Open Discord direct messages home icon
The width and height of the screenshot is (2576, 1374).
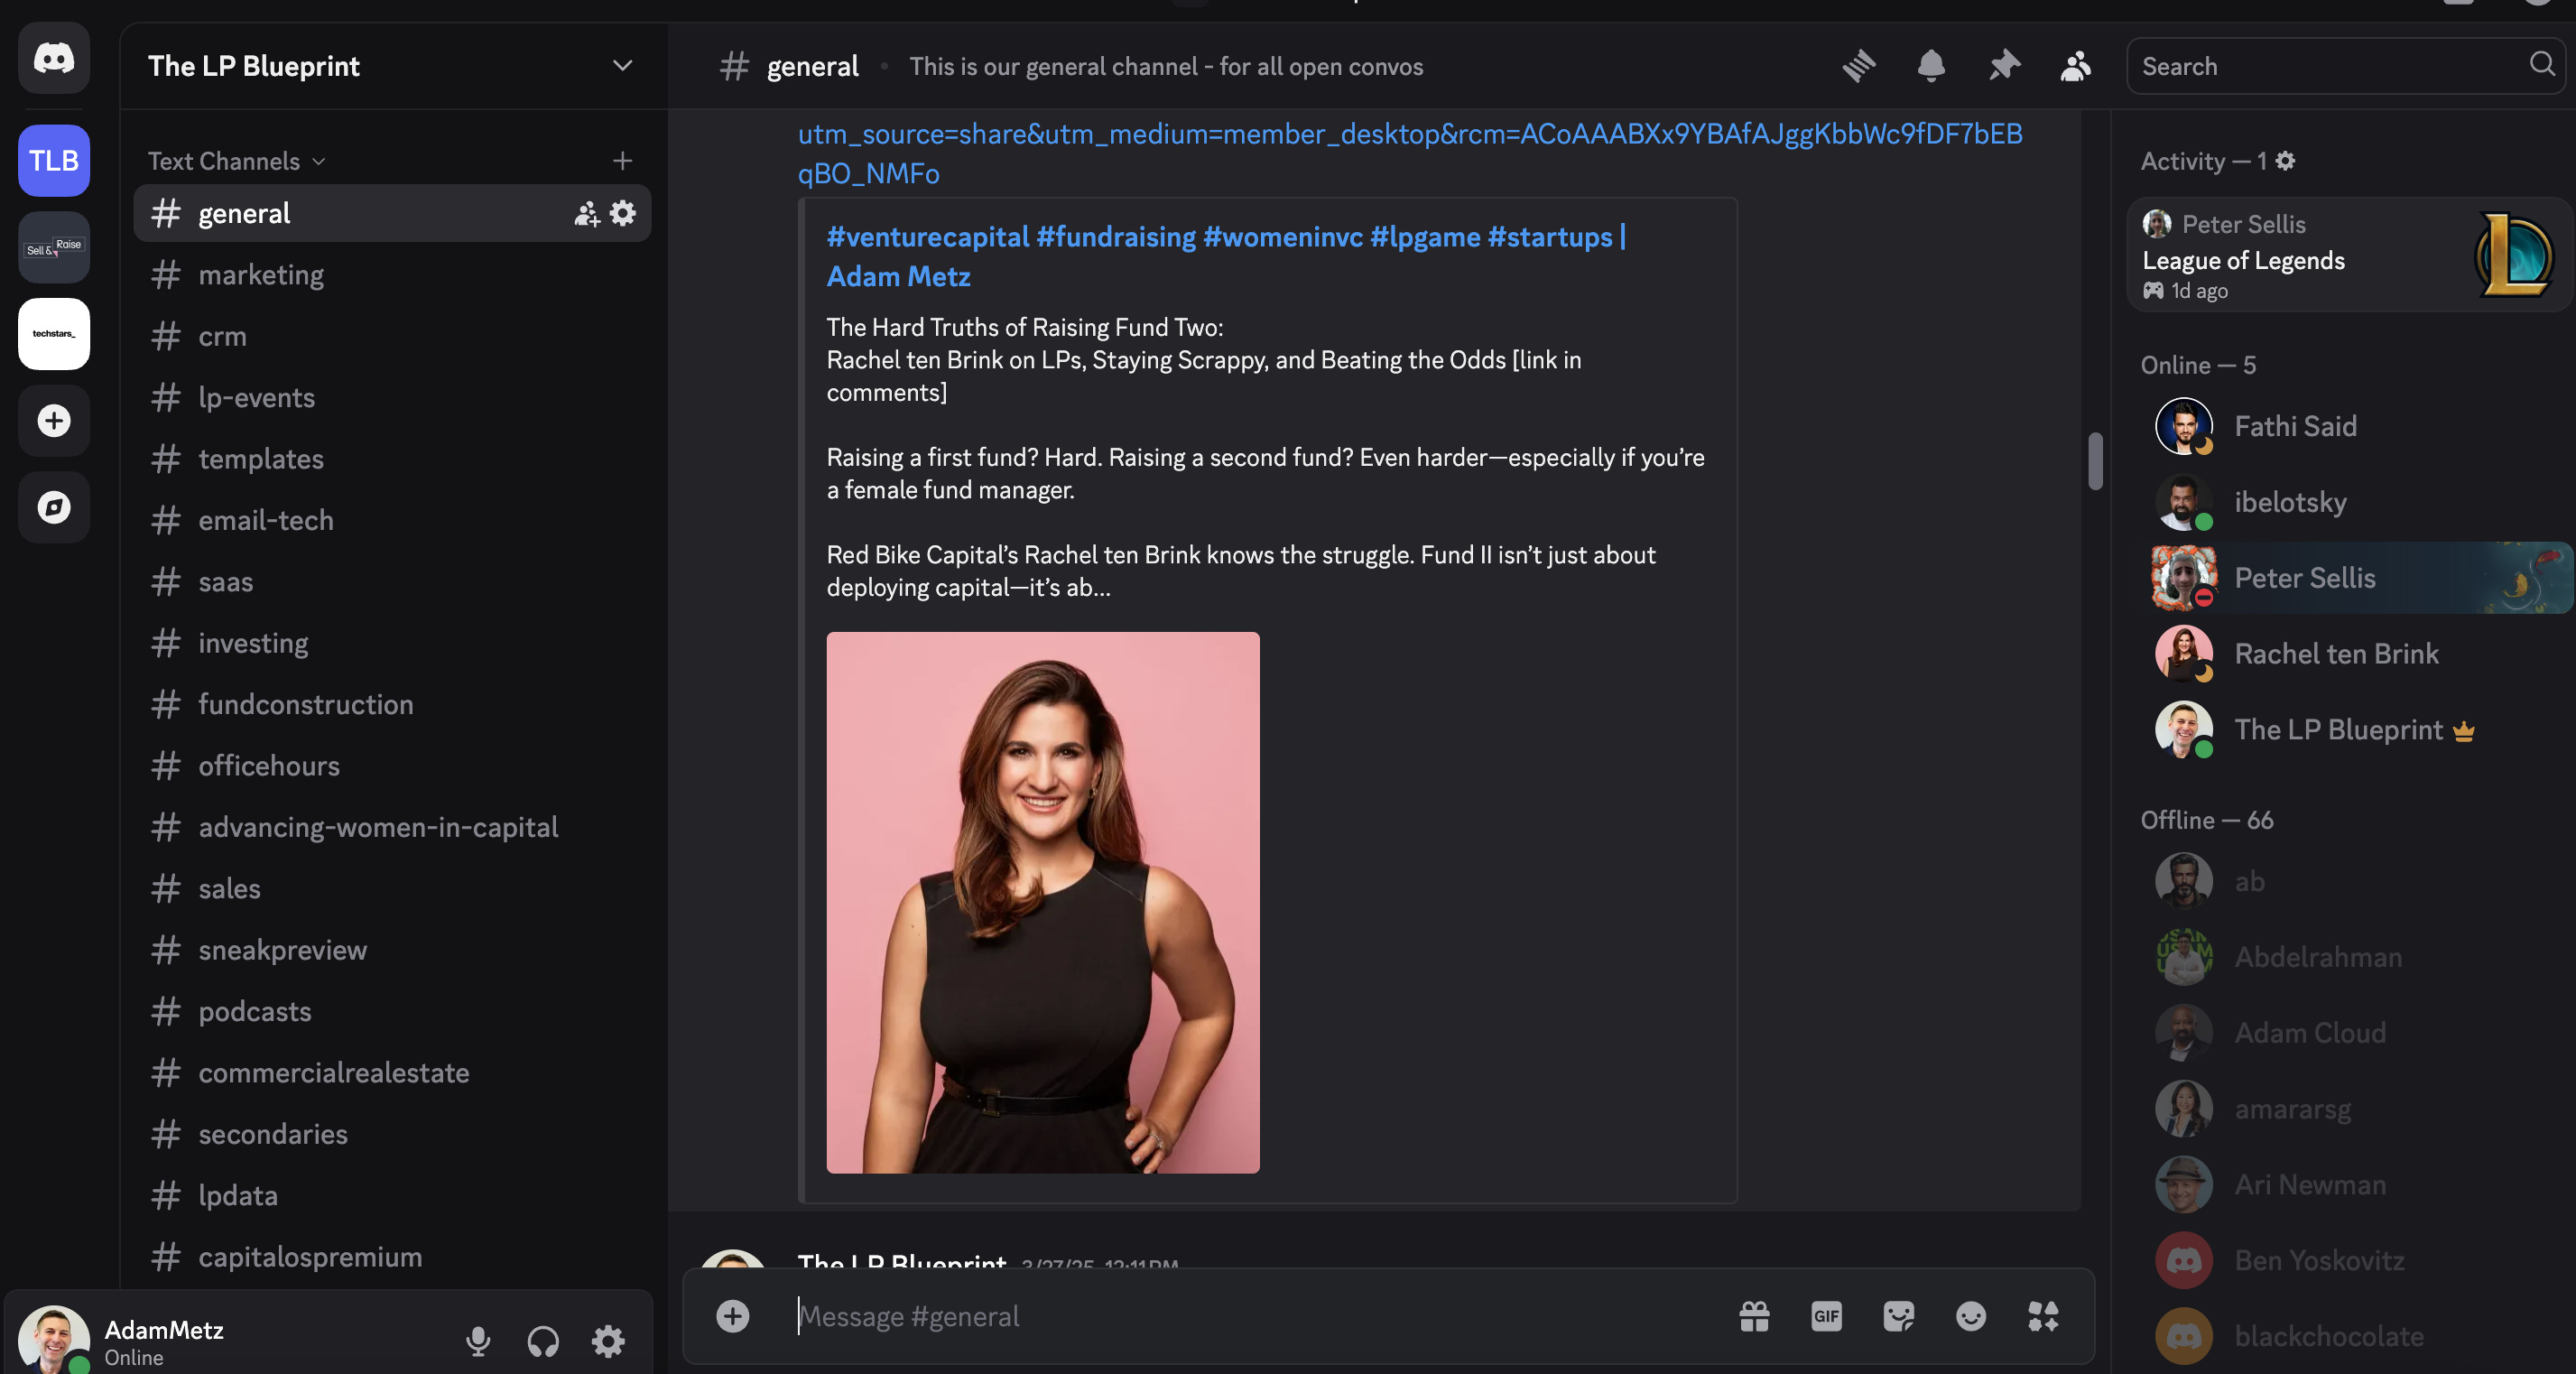(54, 58)
